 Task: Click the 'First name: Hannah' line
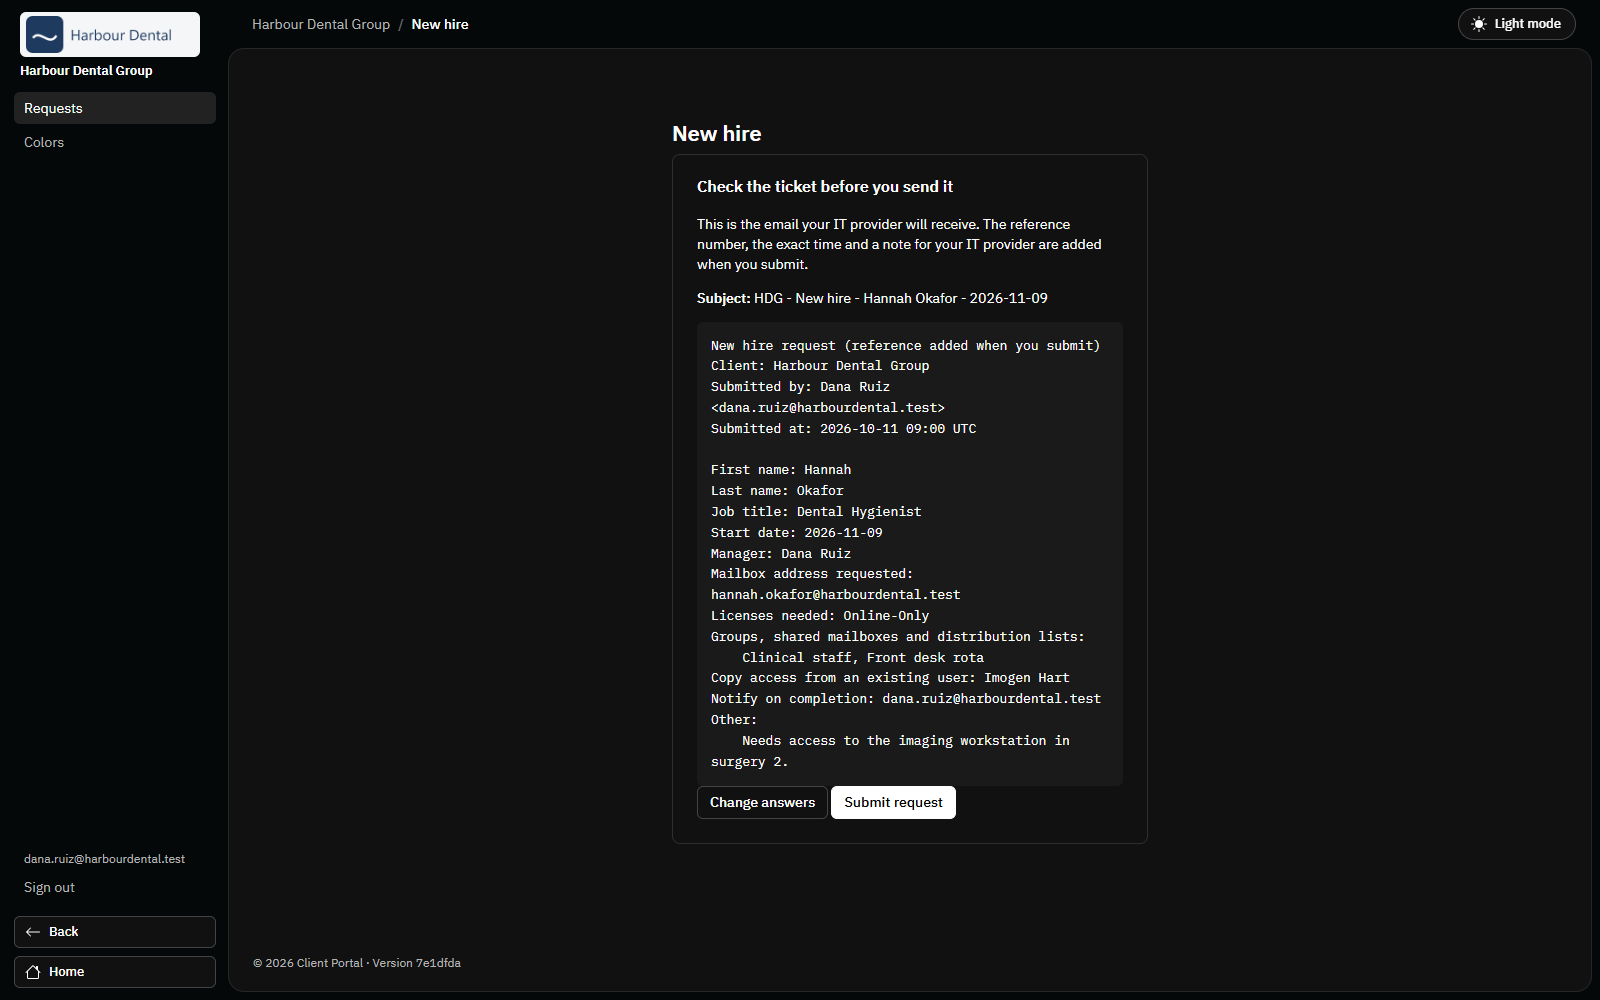[781, 470]
